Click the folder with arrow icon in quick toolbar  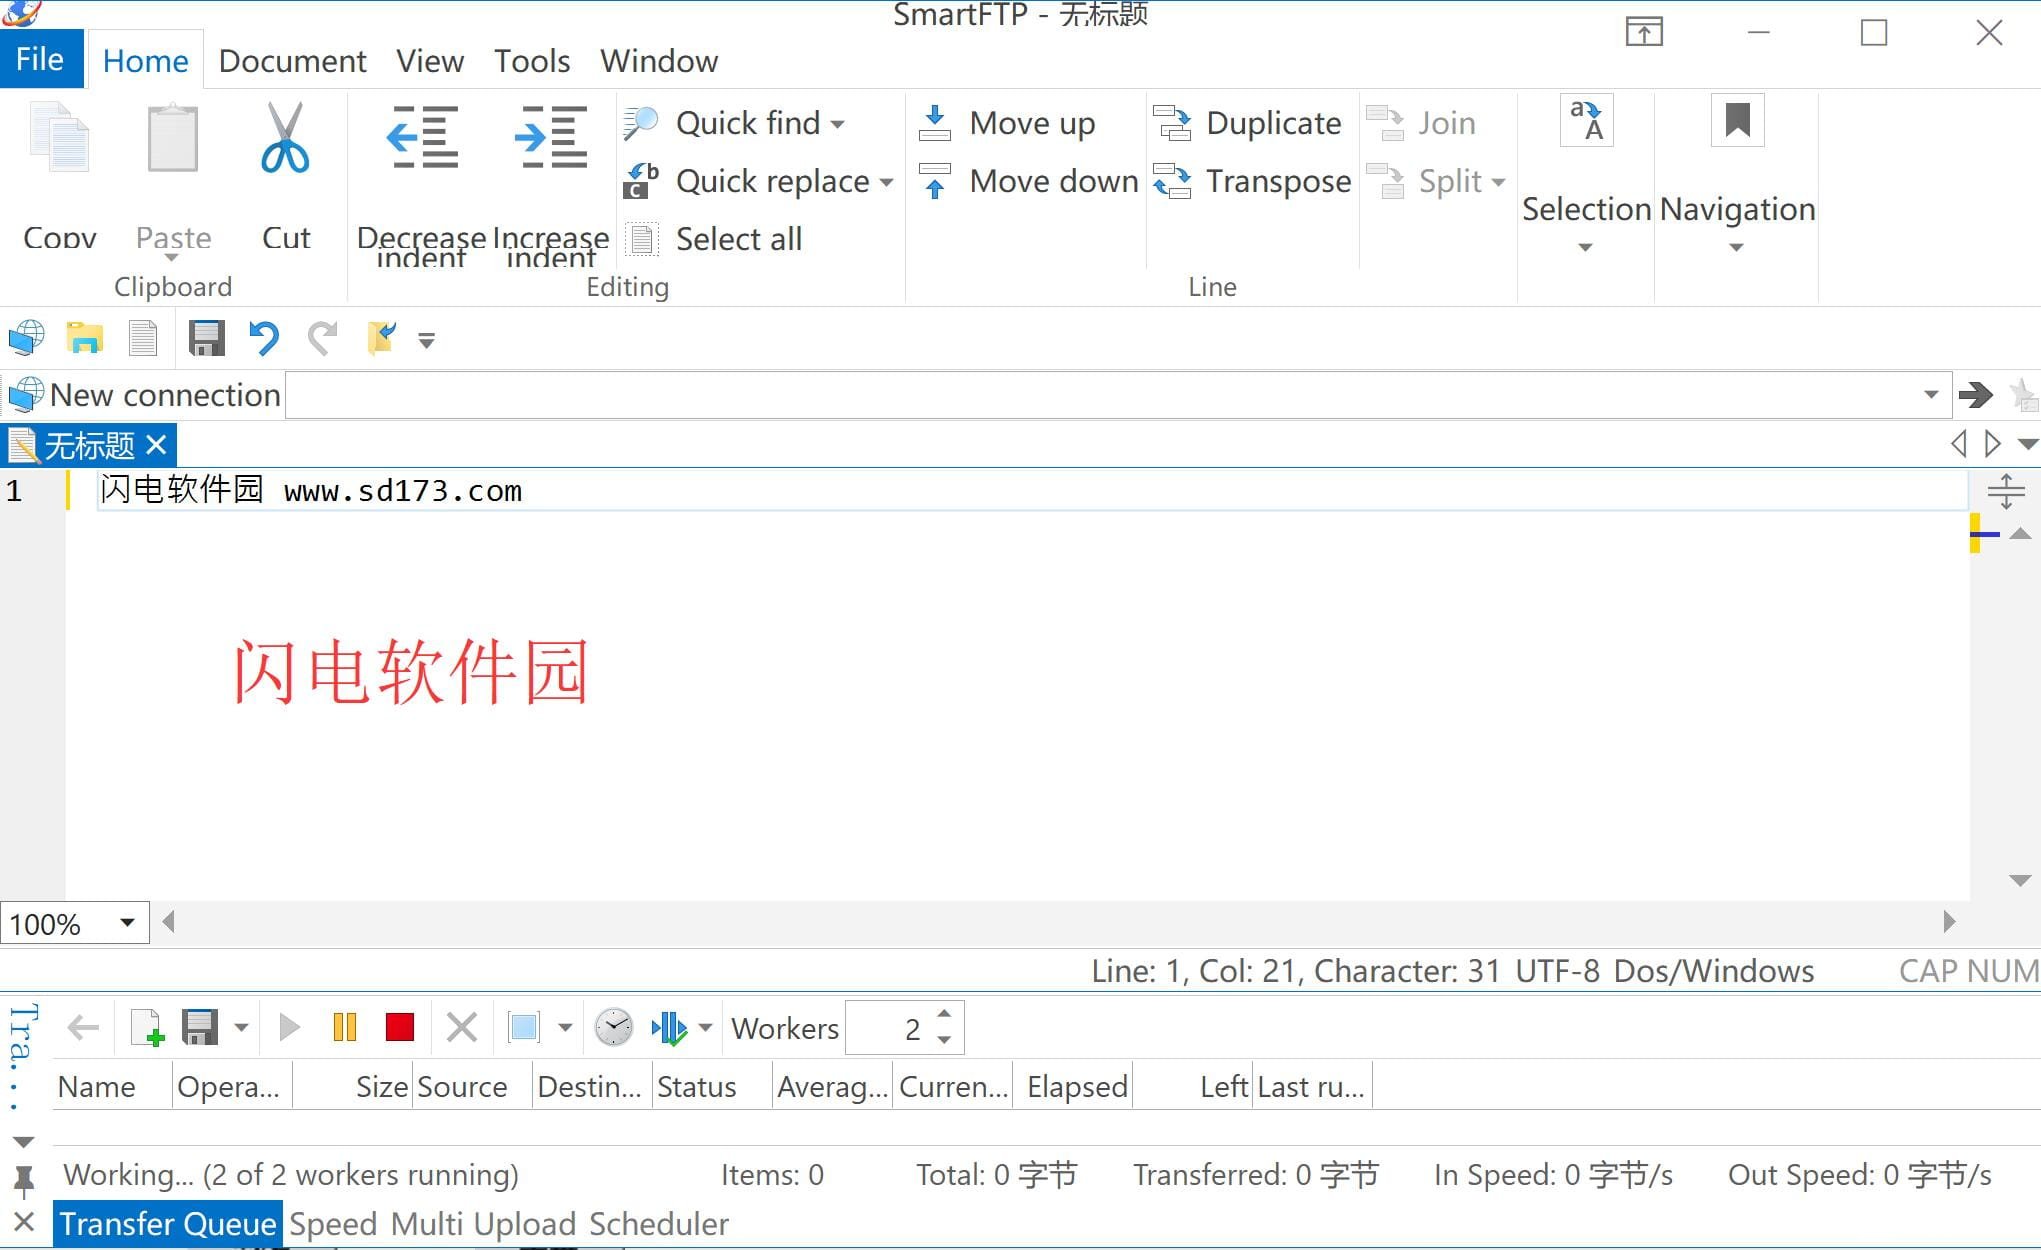tap(381, 338)
